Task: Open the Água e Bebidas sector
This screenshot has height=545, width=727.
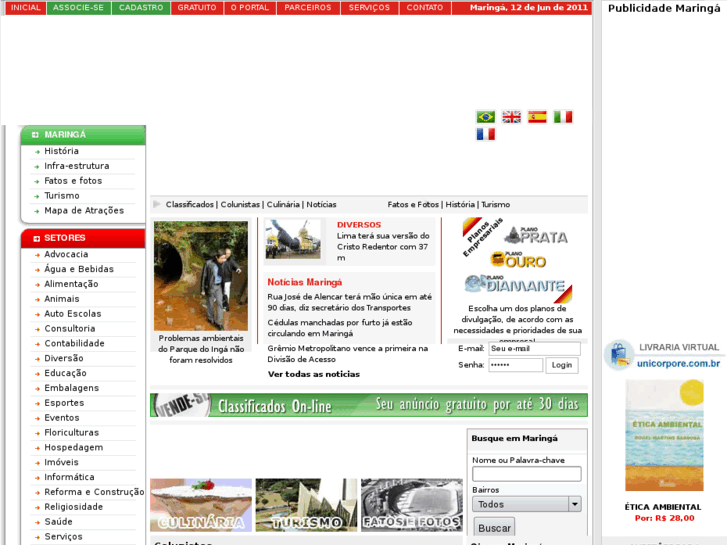Action: pos(79,269)
